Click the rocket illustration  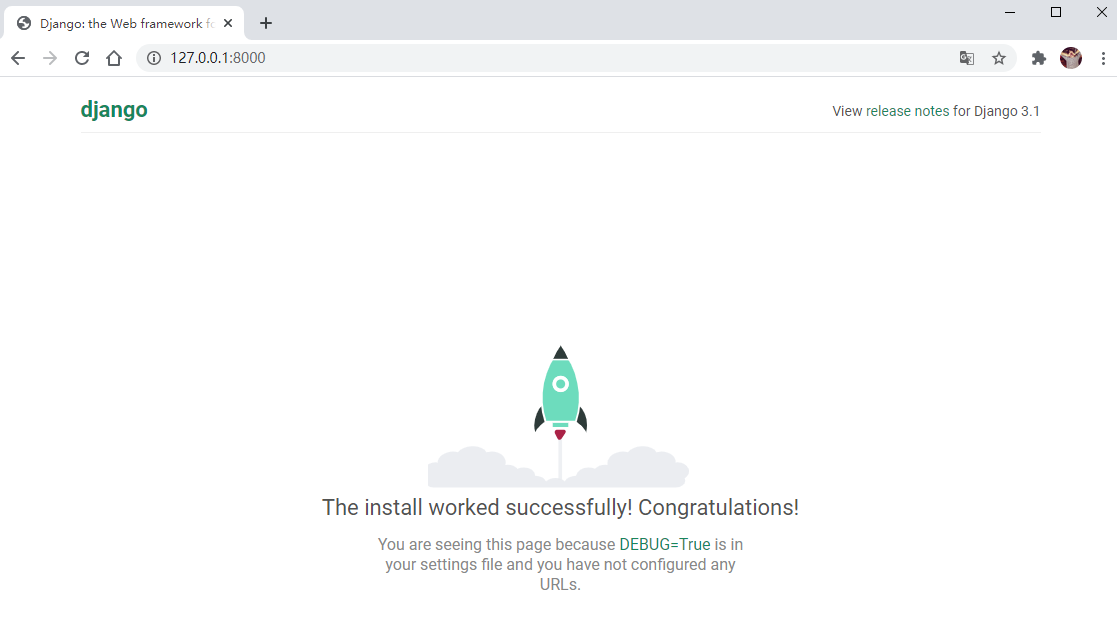(x=560, y=416)
